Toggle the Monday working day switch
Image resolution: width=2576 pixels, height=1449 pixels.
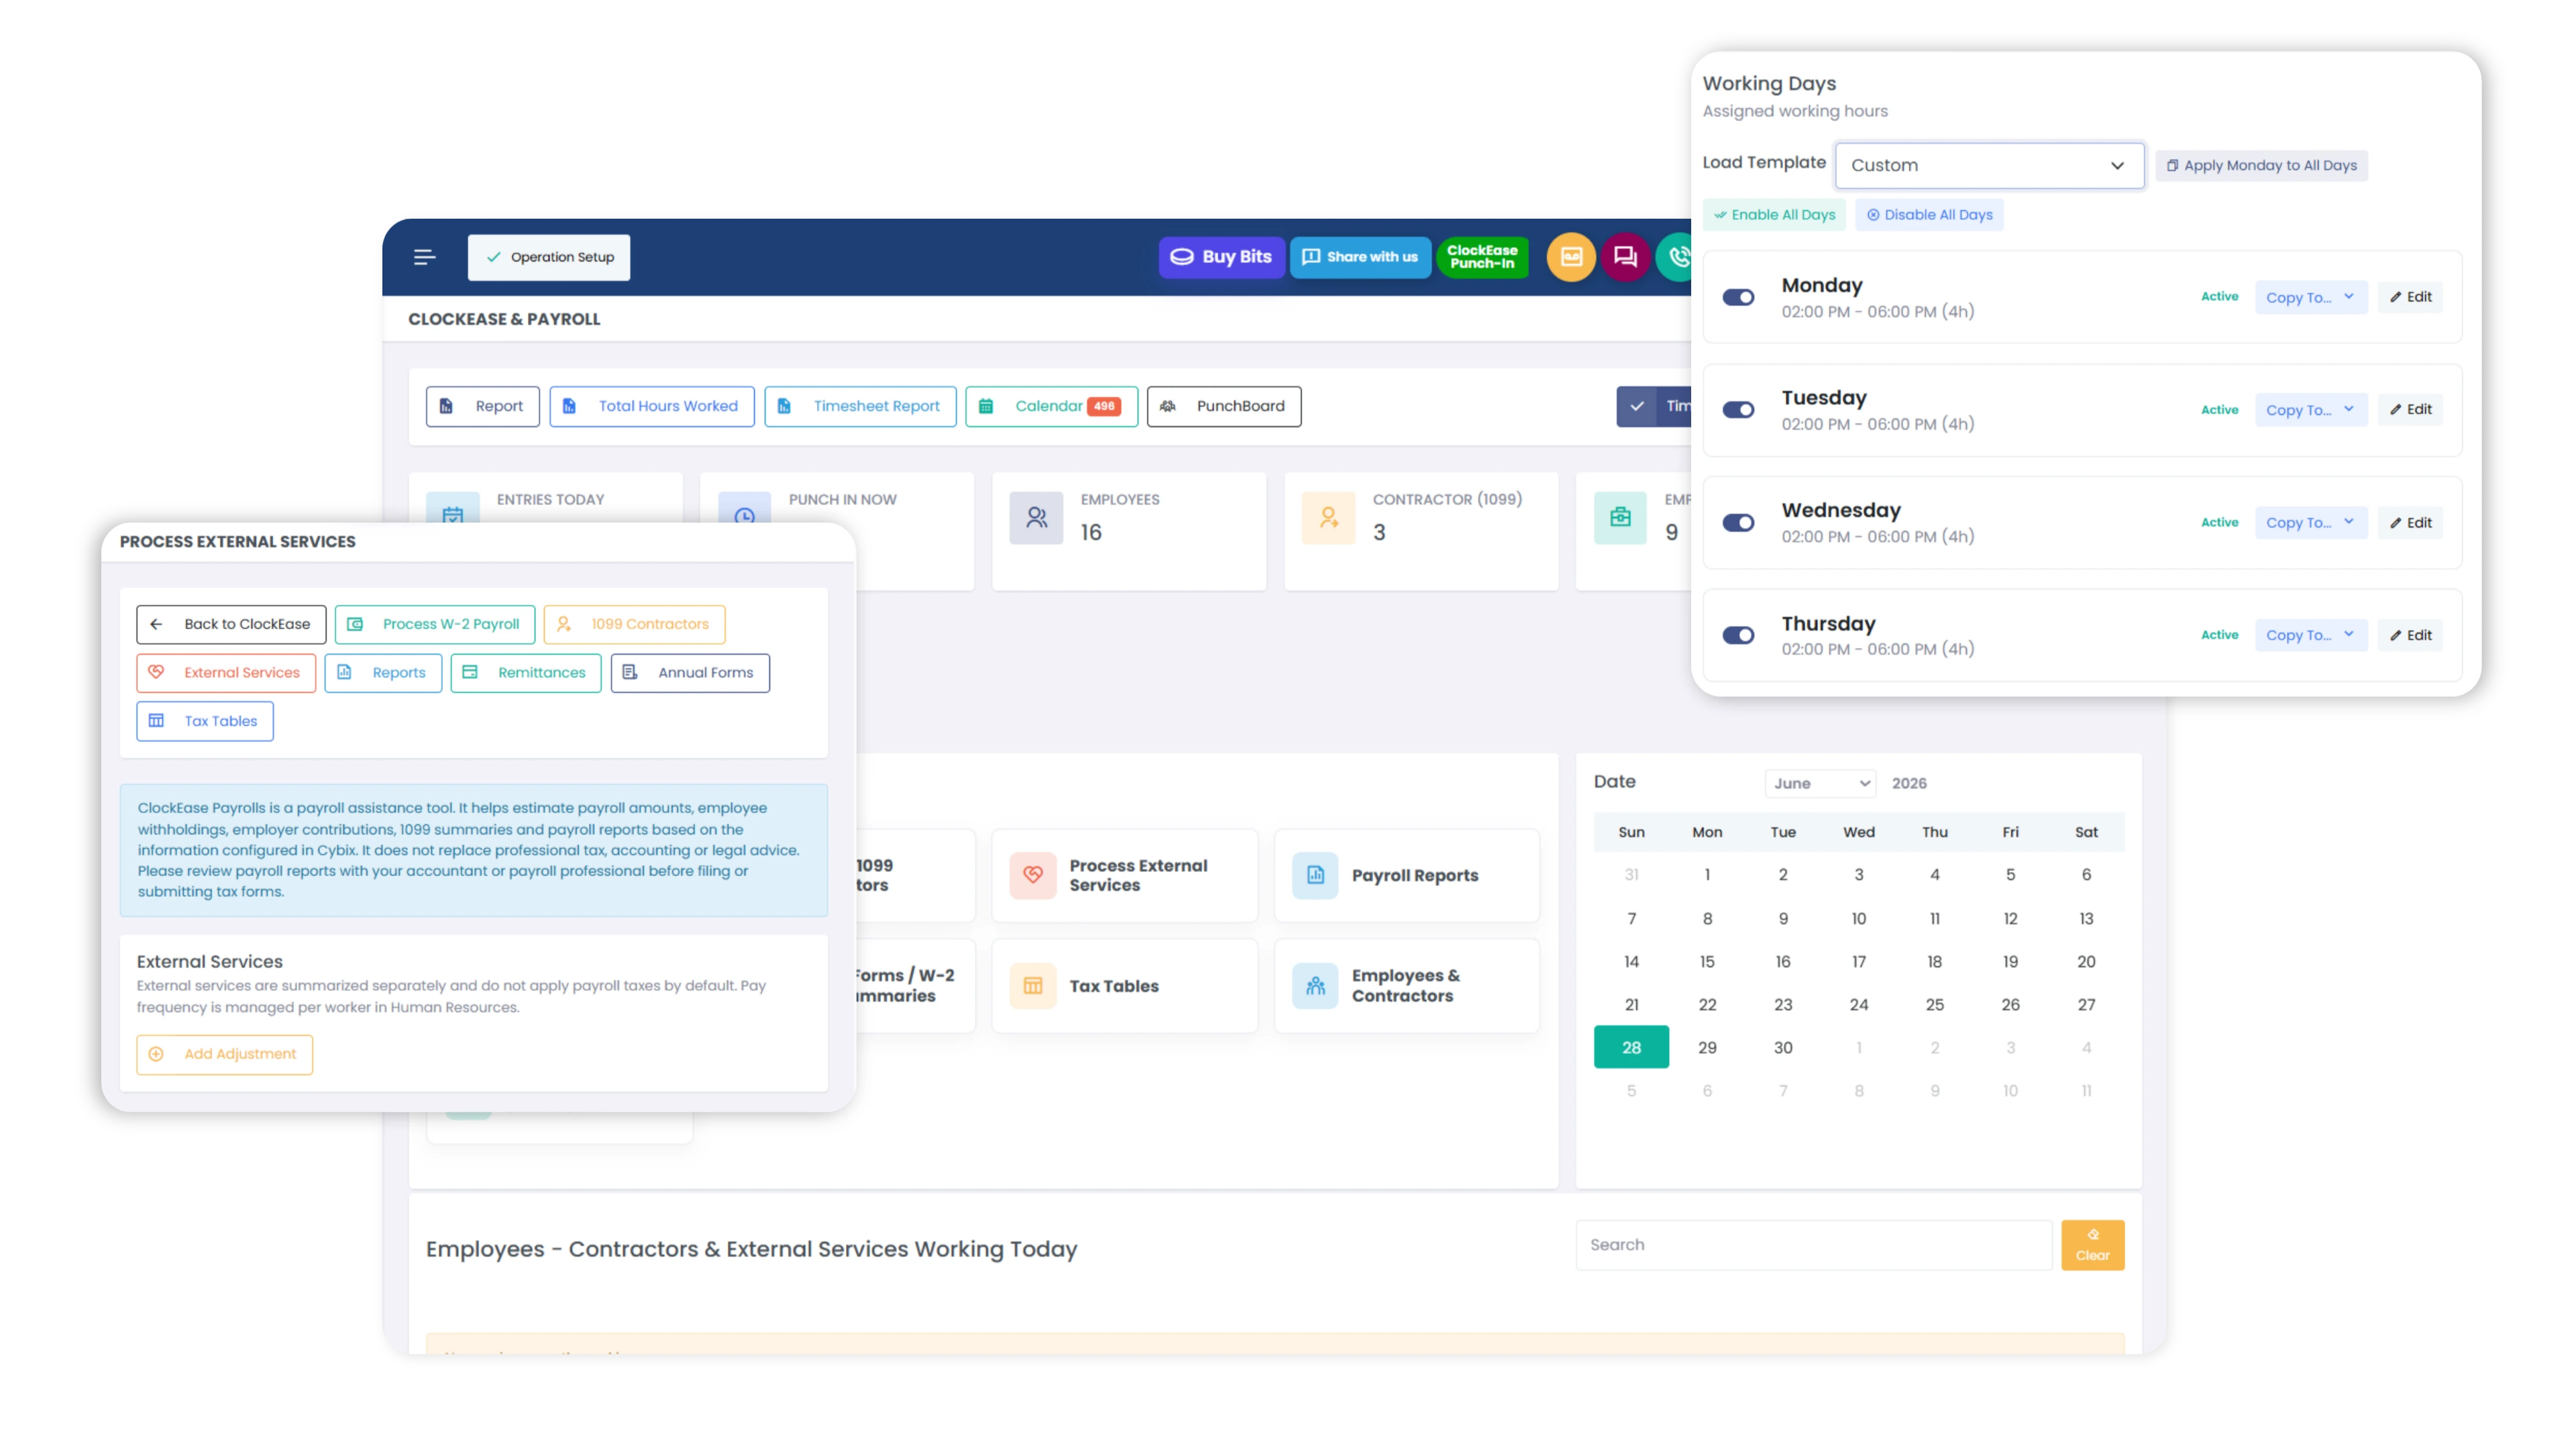pyautogui.click(x=1738, y=297)
